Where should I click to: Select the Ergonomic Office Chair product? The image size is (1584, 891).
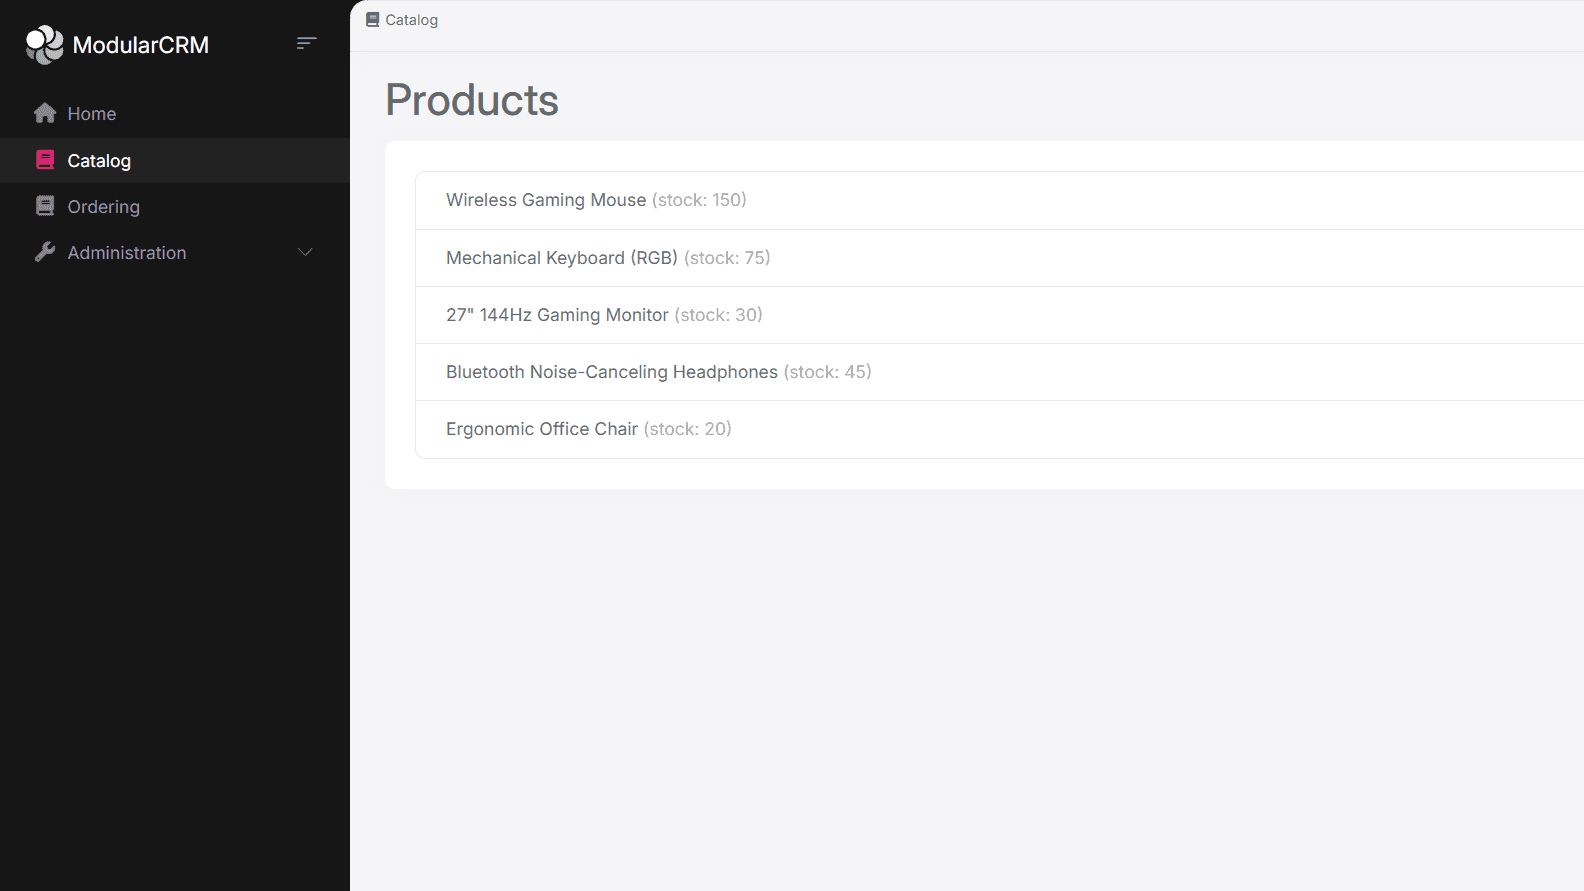click(542, 429)
